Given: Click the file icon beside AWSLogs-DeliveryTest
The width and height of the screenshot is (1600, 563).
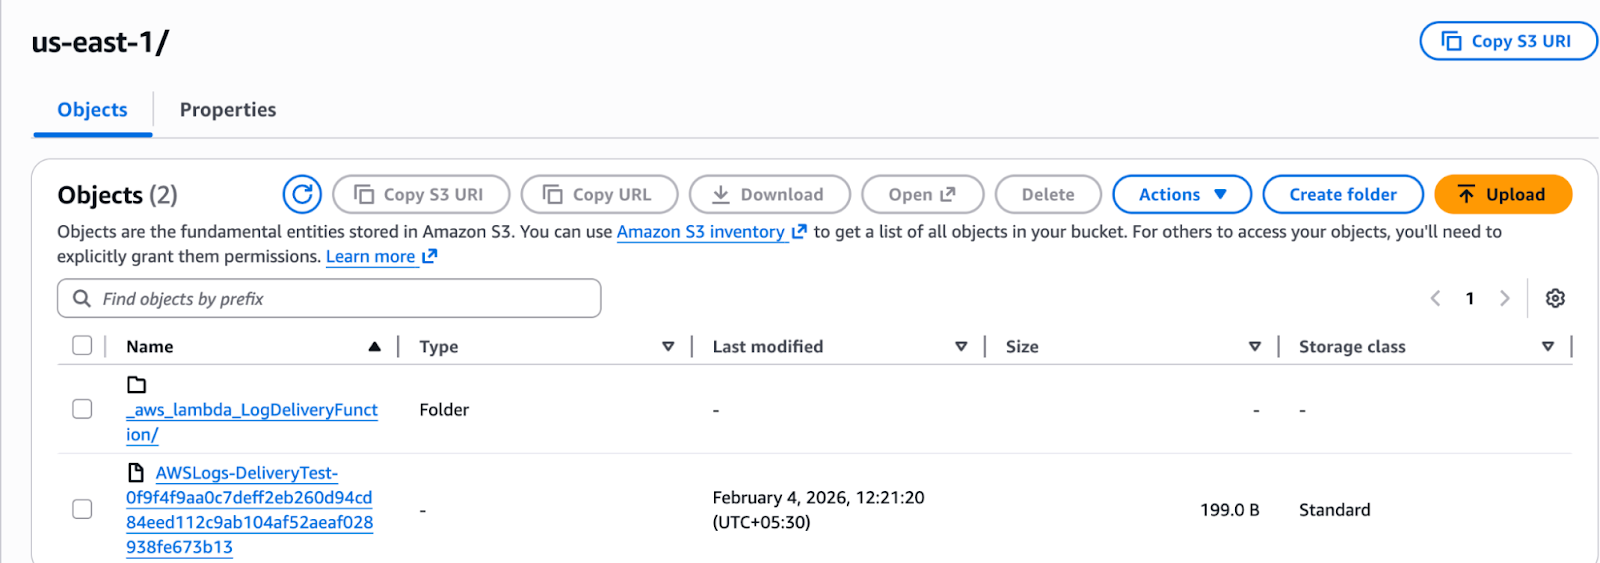Looking at the screenshot, I should point(136,472).
